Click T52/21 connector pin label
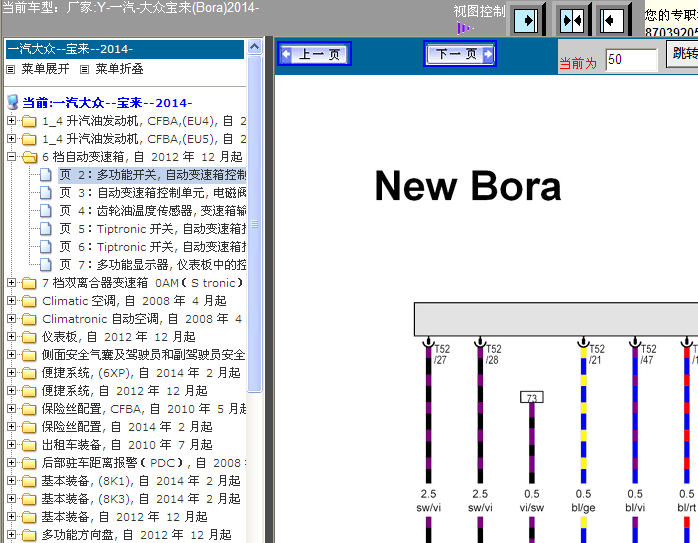The width and height of the screenshot is (698, 543). click(597, 354)
